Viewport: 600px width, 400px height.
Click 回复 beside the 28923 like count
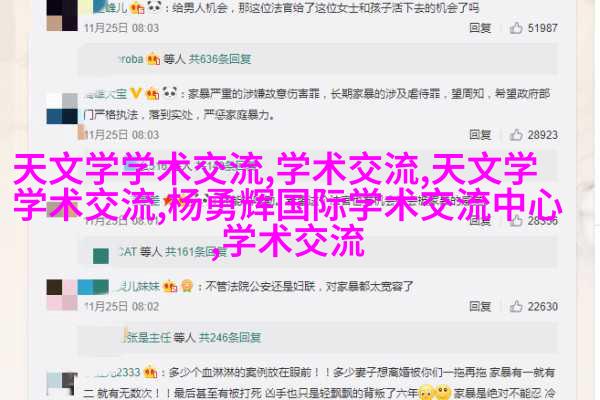pos(480,135)
